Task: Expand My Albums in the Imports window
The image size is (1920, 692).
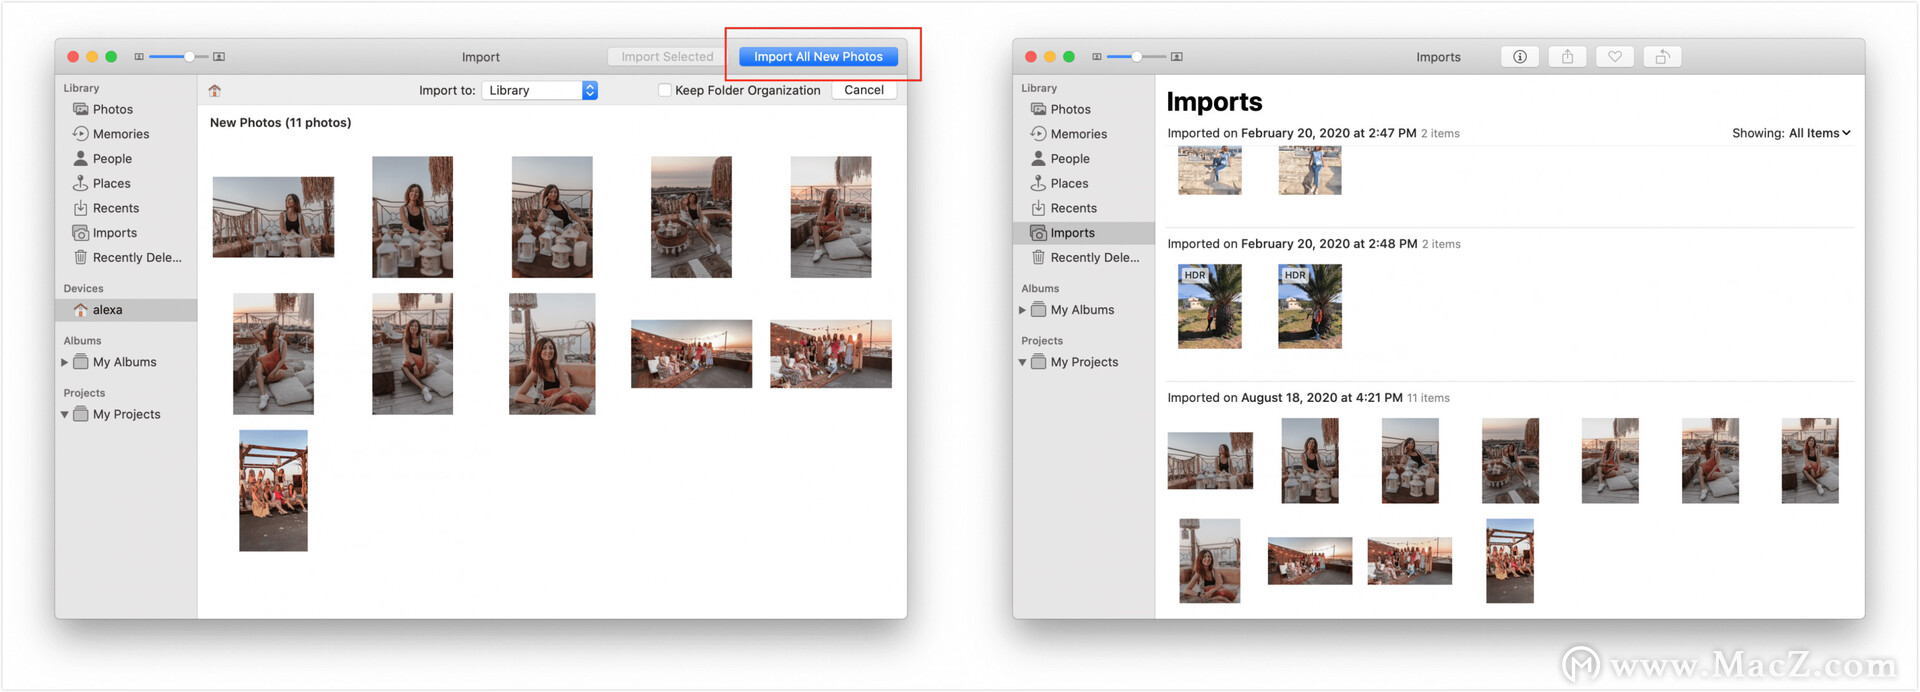Action: (1023, 310)
